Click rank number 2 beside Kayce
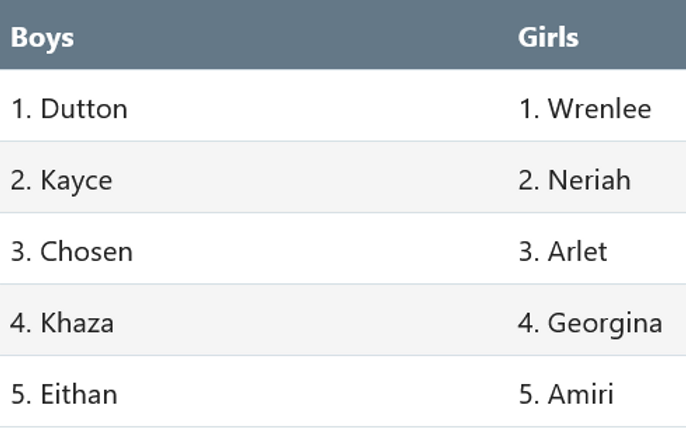The height and width of the screenshot is (428, 686). click(x=21, y=180)
